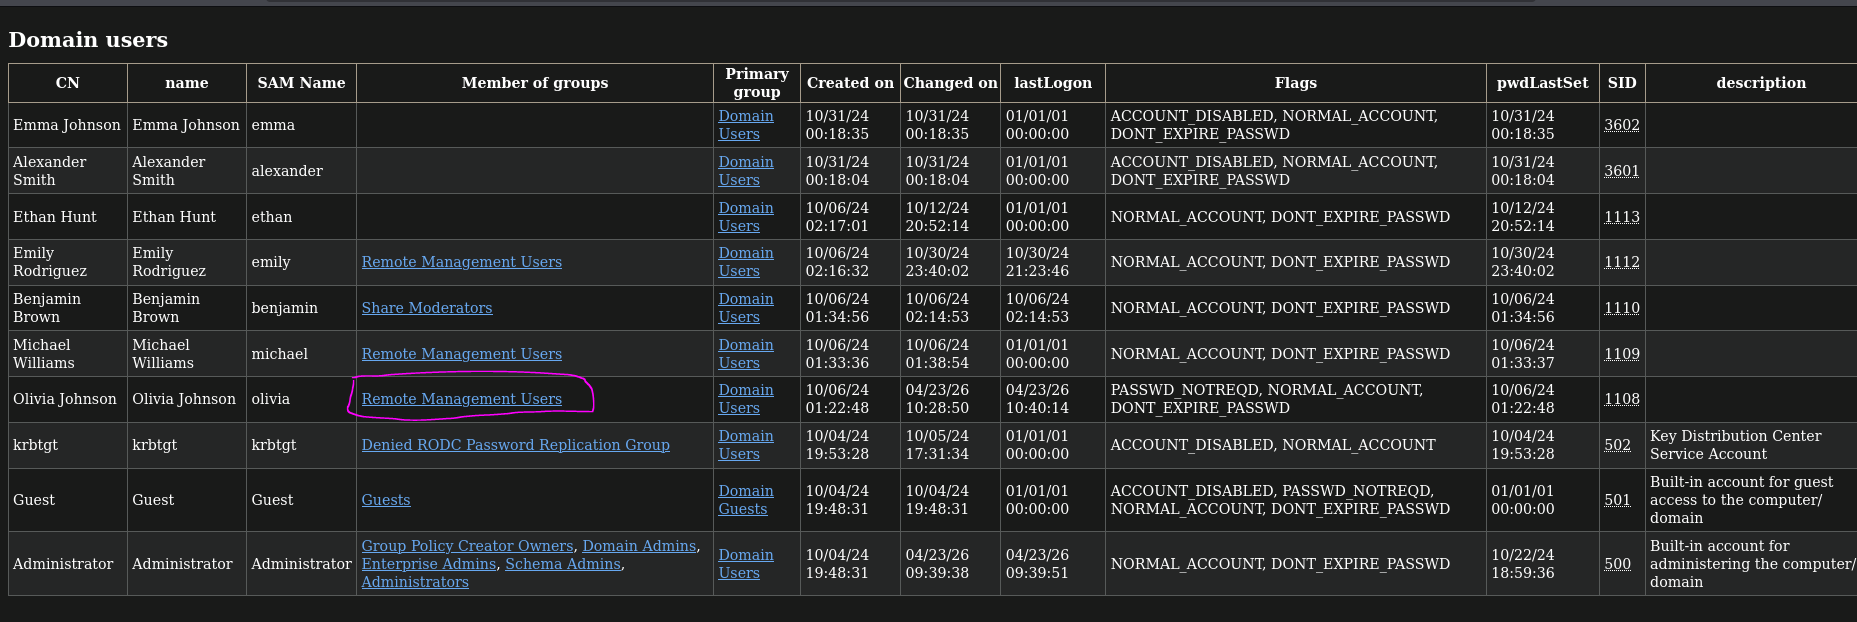Screen dimensions: 1857x622
Task: Open SID link 1113 for Ethan Hunt
Action: tap(1620, 217)
